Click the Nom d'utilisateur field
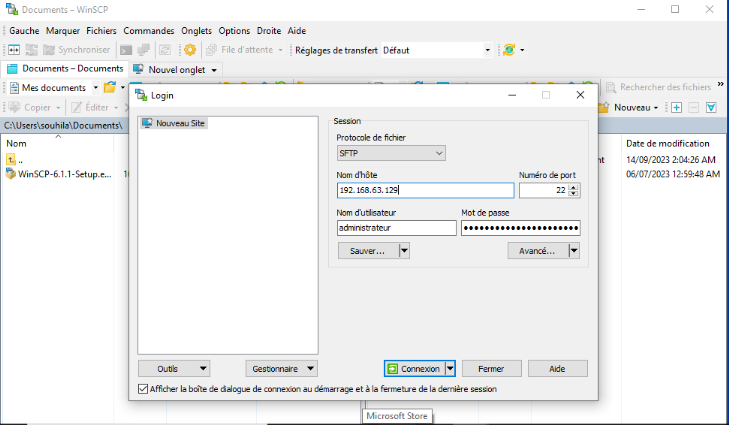This screenshot has height=425, width=729. click(397, 228)
